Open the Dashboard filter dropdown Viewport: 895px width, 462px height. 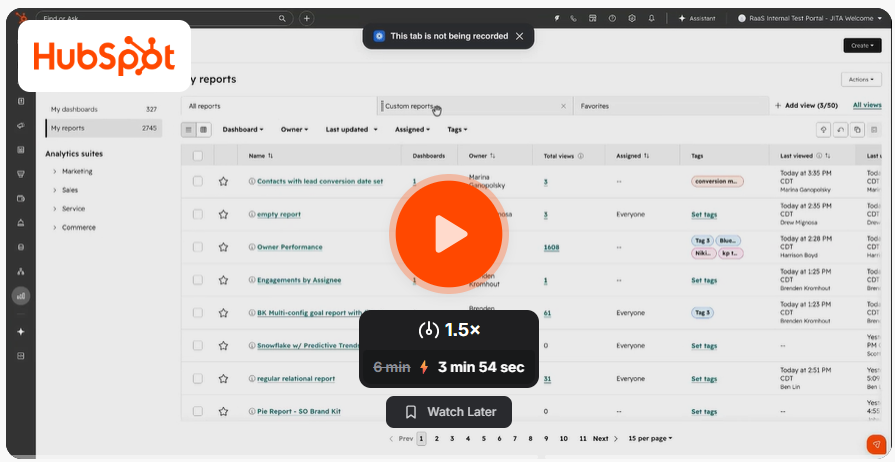243,130
